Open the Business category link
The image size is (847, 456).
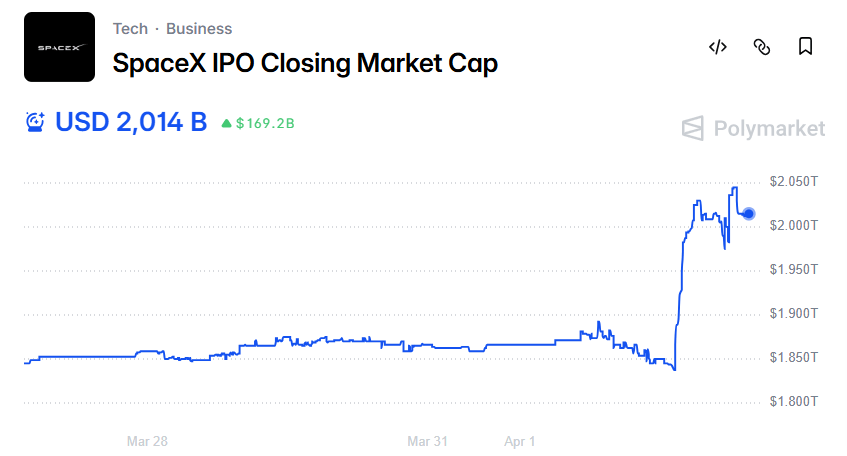click(x=199, y=29)
